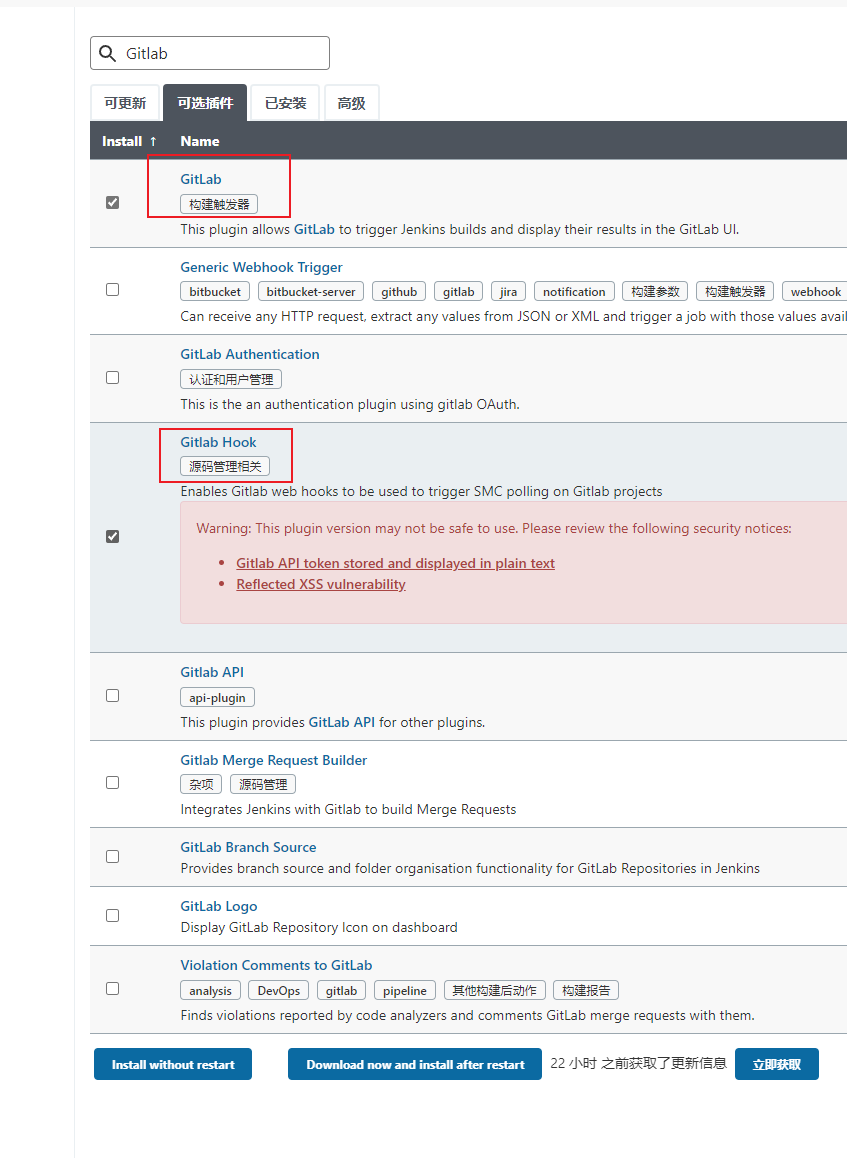Click the '22 小时 之前获取了更新信息' text
The image size is (847, 1158).
(639, 1063)
